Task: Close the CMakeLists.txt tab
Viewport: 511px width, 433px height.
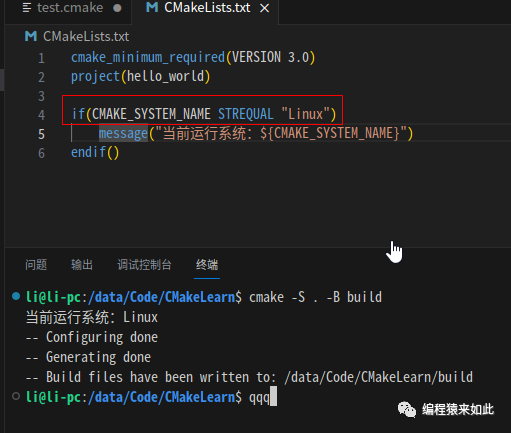Action: tap(264, 8)
